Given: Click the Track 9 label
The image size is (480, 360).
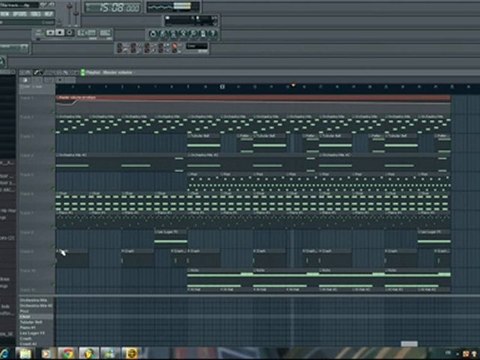Looking at the screenshot, I should (x=27, y=252).
